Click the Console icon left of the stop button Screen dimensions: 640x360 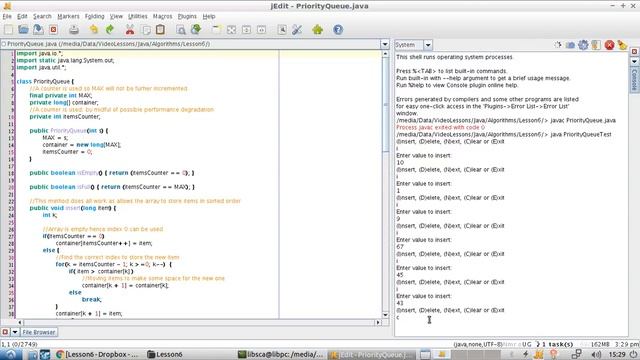pyautogui.click(x=596, y=45)
